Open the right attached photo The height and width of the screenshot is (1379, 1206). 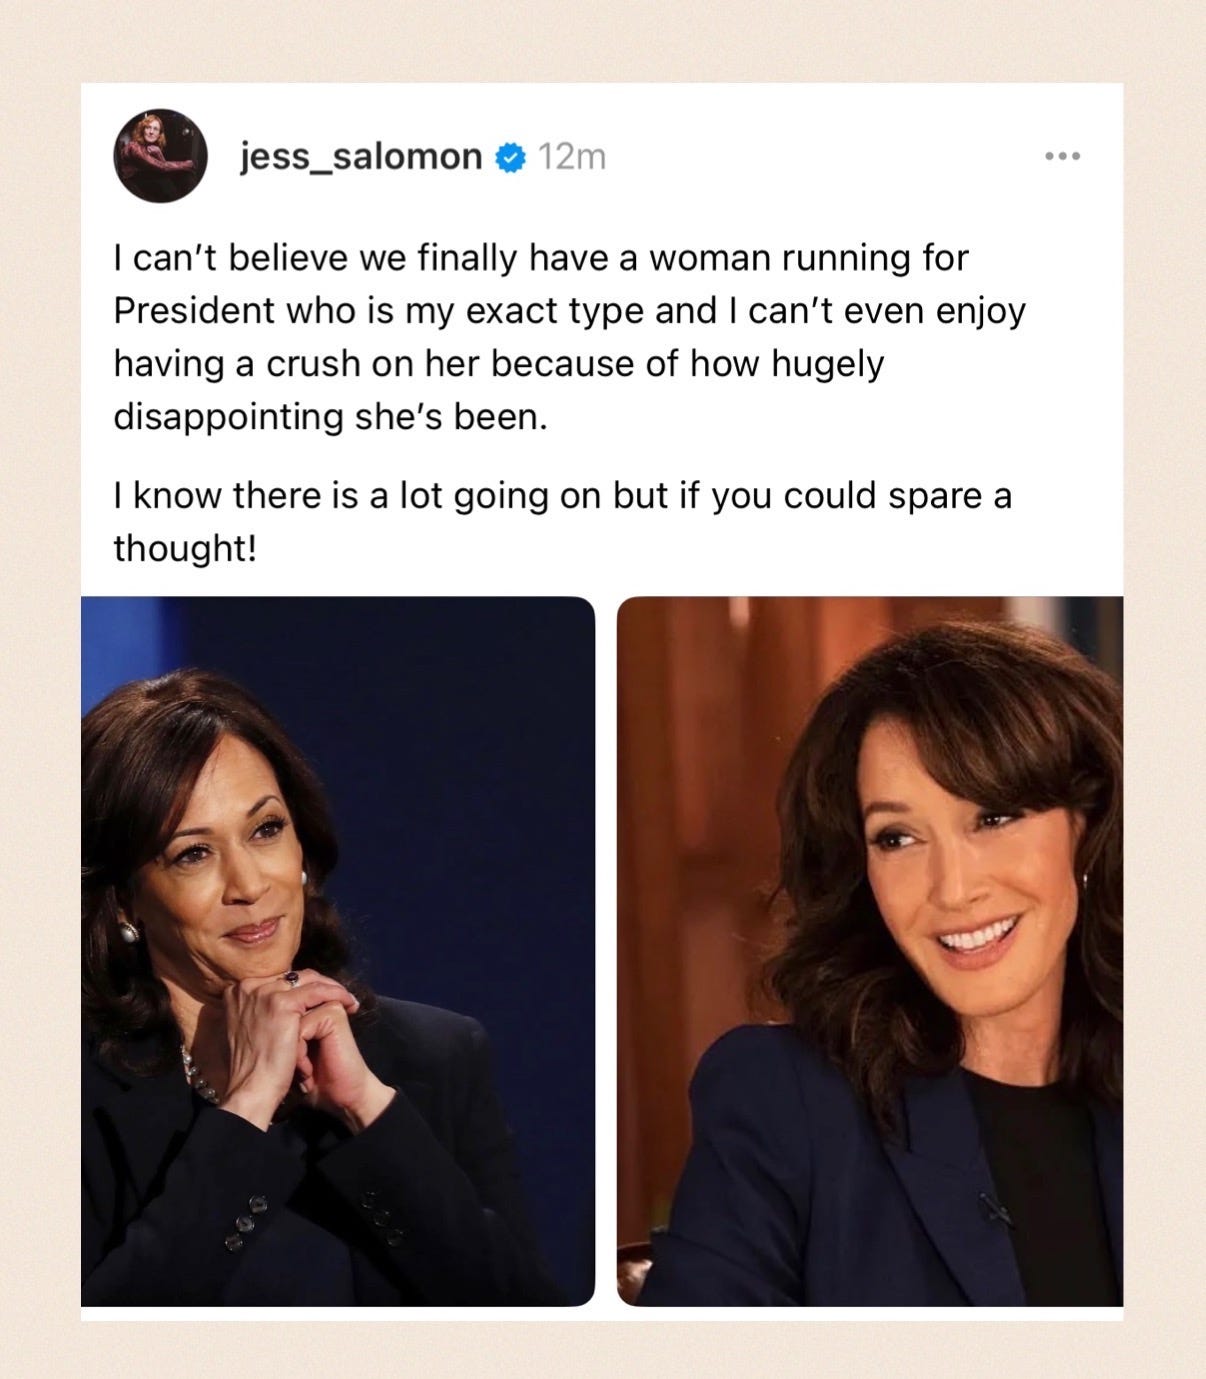click(x=870, y=951)
